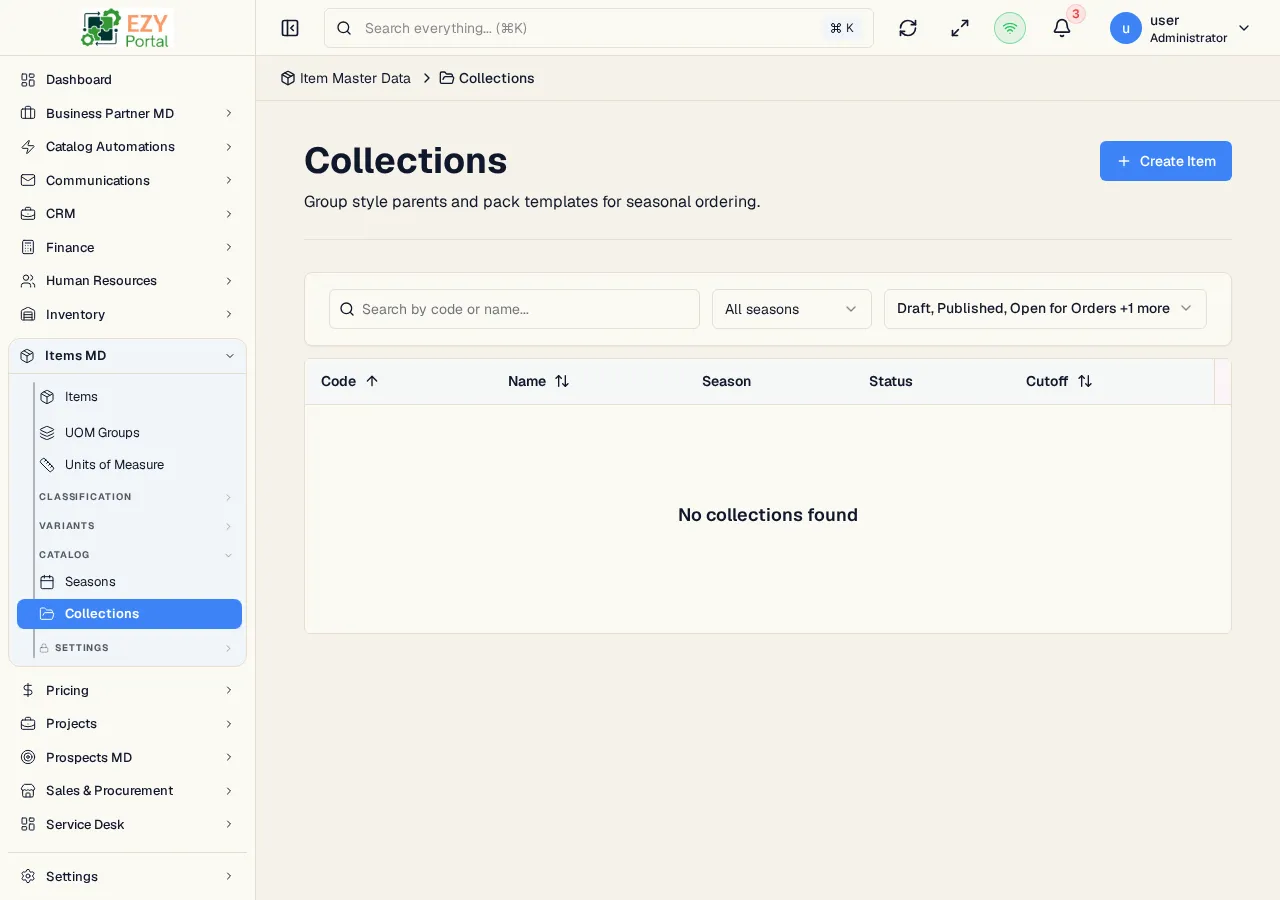Viewport: 1280px width, 900px height.
Task: Click the 'No collections found' text
Action: (x=768, y=515)
